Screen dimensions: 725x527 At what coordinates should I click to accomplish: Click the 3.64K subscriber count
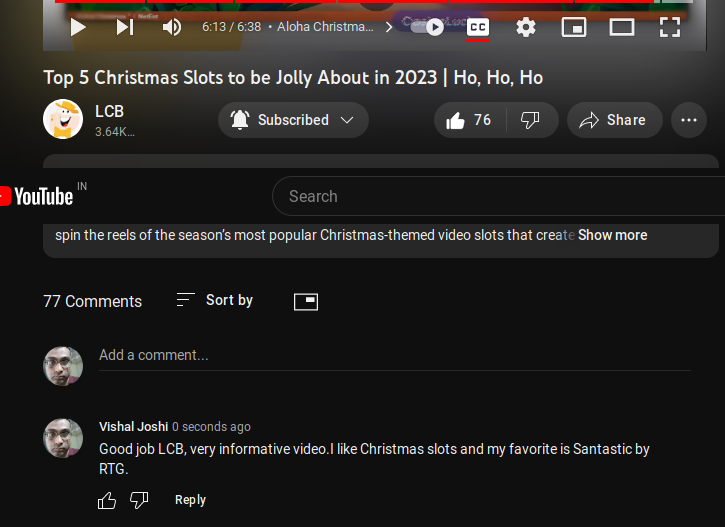point(115,132)
